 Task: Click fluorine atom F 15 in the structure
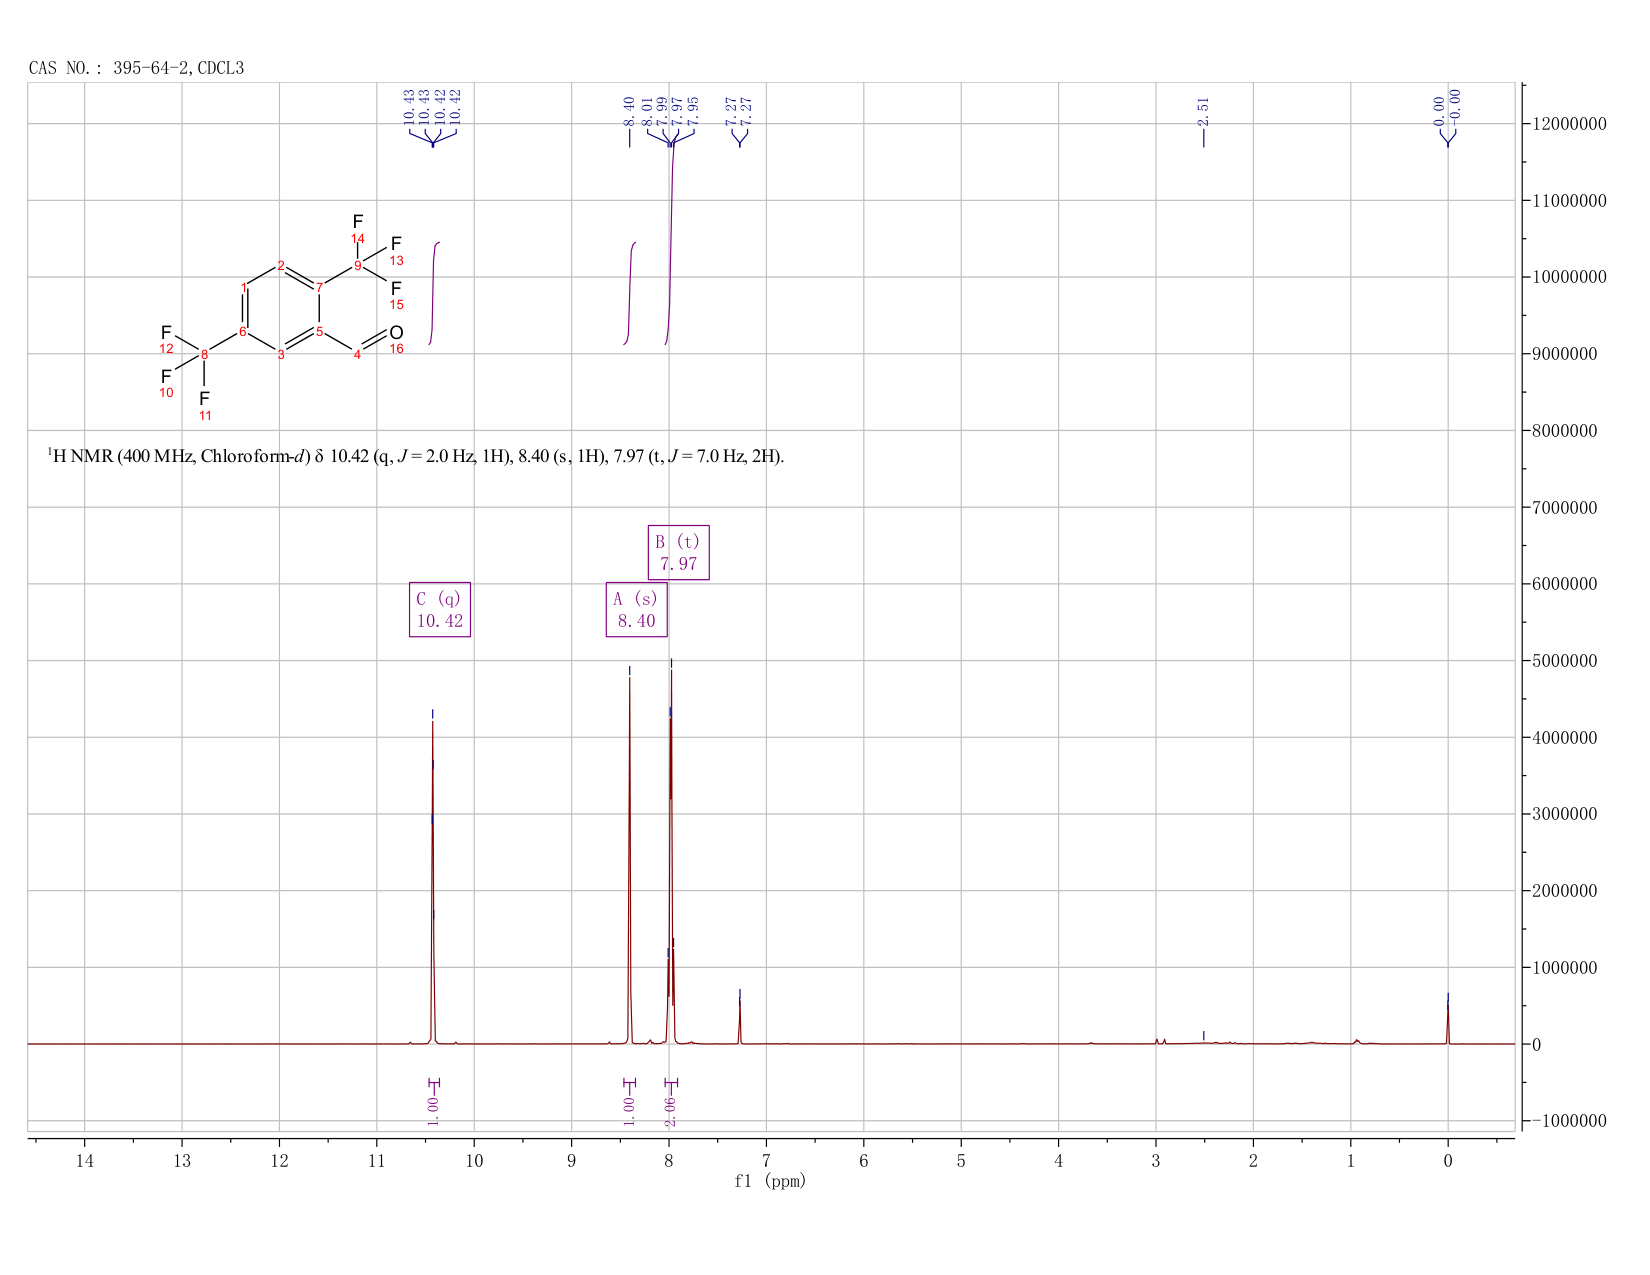coord(396,288)
